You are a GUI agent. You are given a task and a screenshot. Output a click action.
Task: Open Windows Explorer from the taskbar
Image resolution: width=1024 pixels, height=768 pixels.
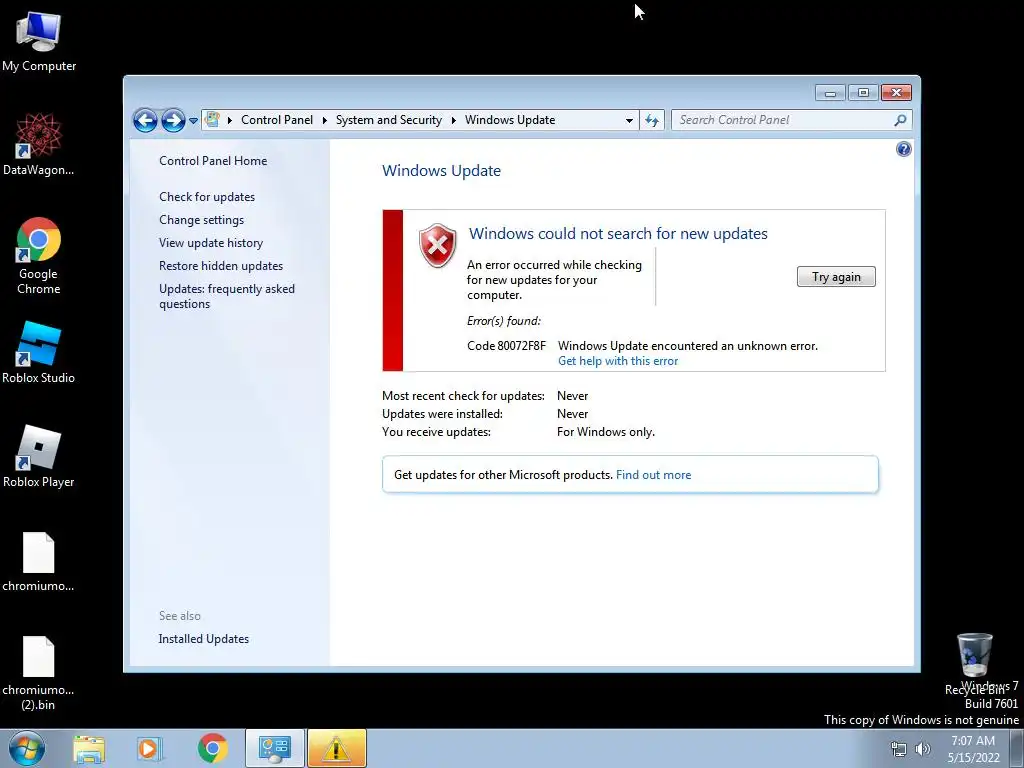89,748
